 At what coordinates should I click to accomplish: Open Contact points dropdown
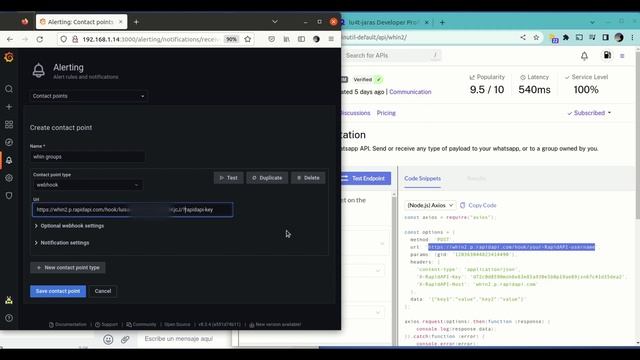(89, 96)
